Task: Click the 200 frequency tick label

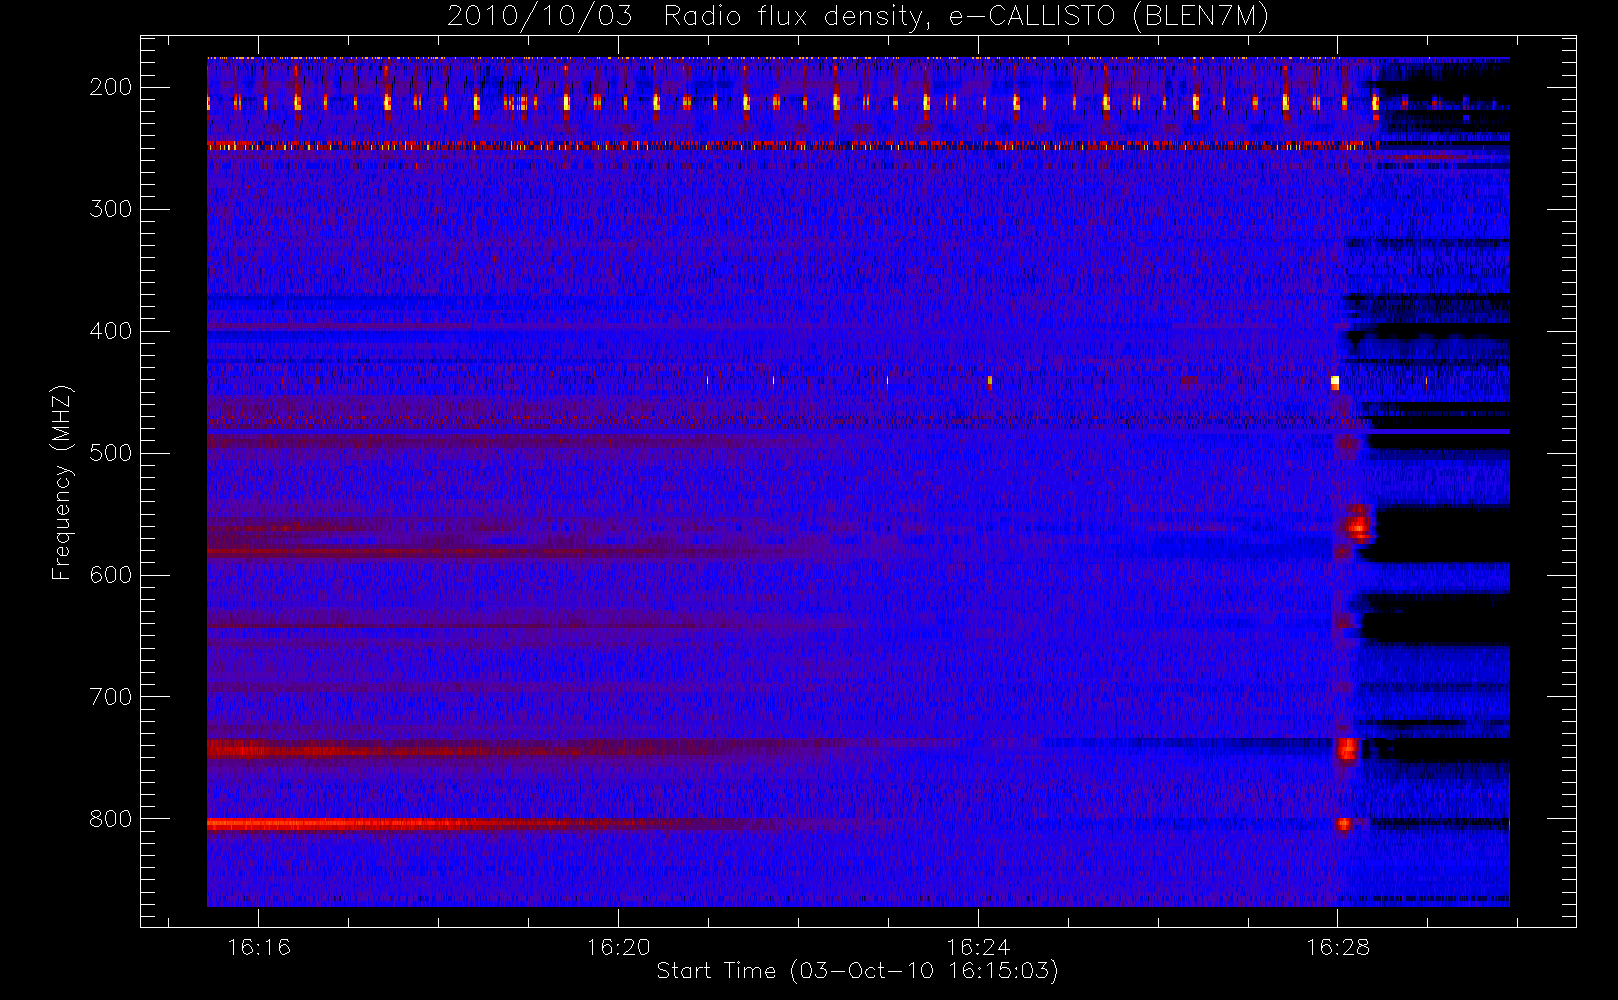Action: pyautogui.click(x=111, y=87)
